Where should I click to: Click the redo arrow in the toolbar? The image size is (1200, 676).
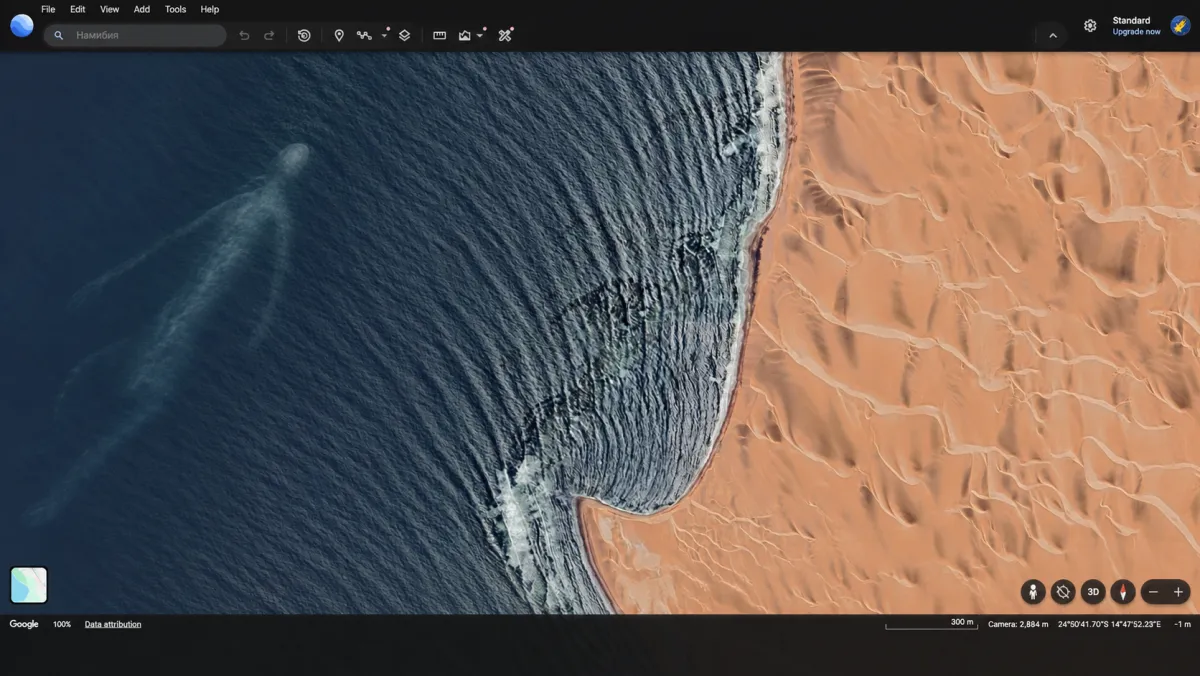pos(269,35)
